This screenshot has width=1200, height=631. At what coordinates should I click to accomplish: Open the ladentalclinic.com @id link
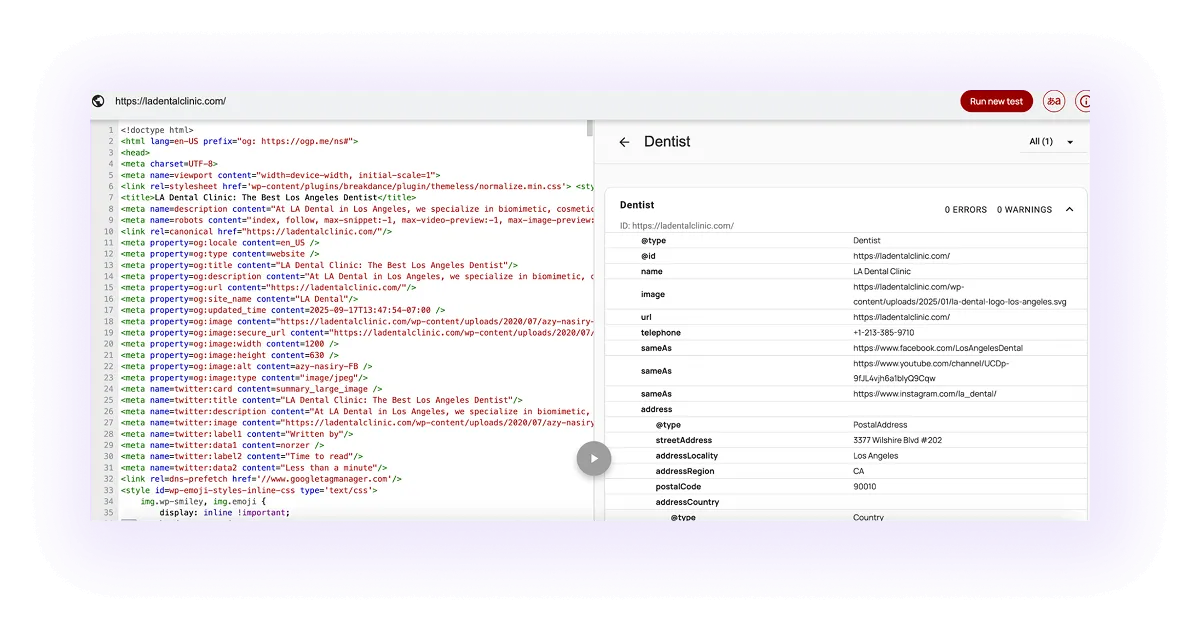point(903,255)
